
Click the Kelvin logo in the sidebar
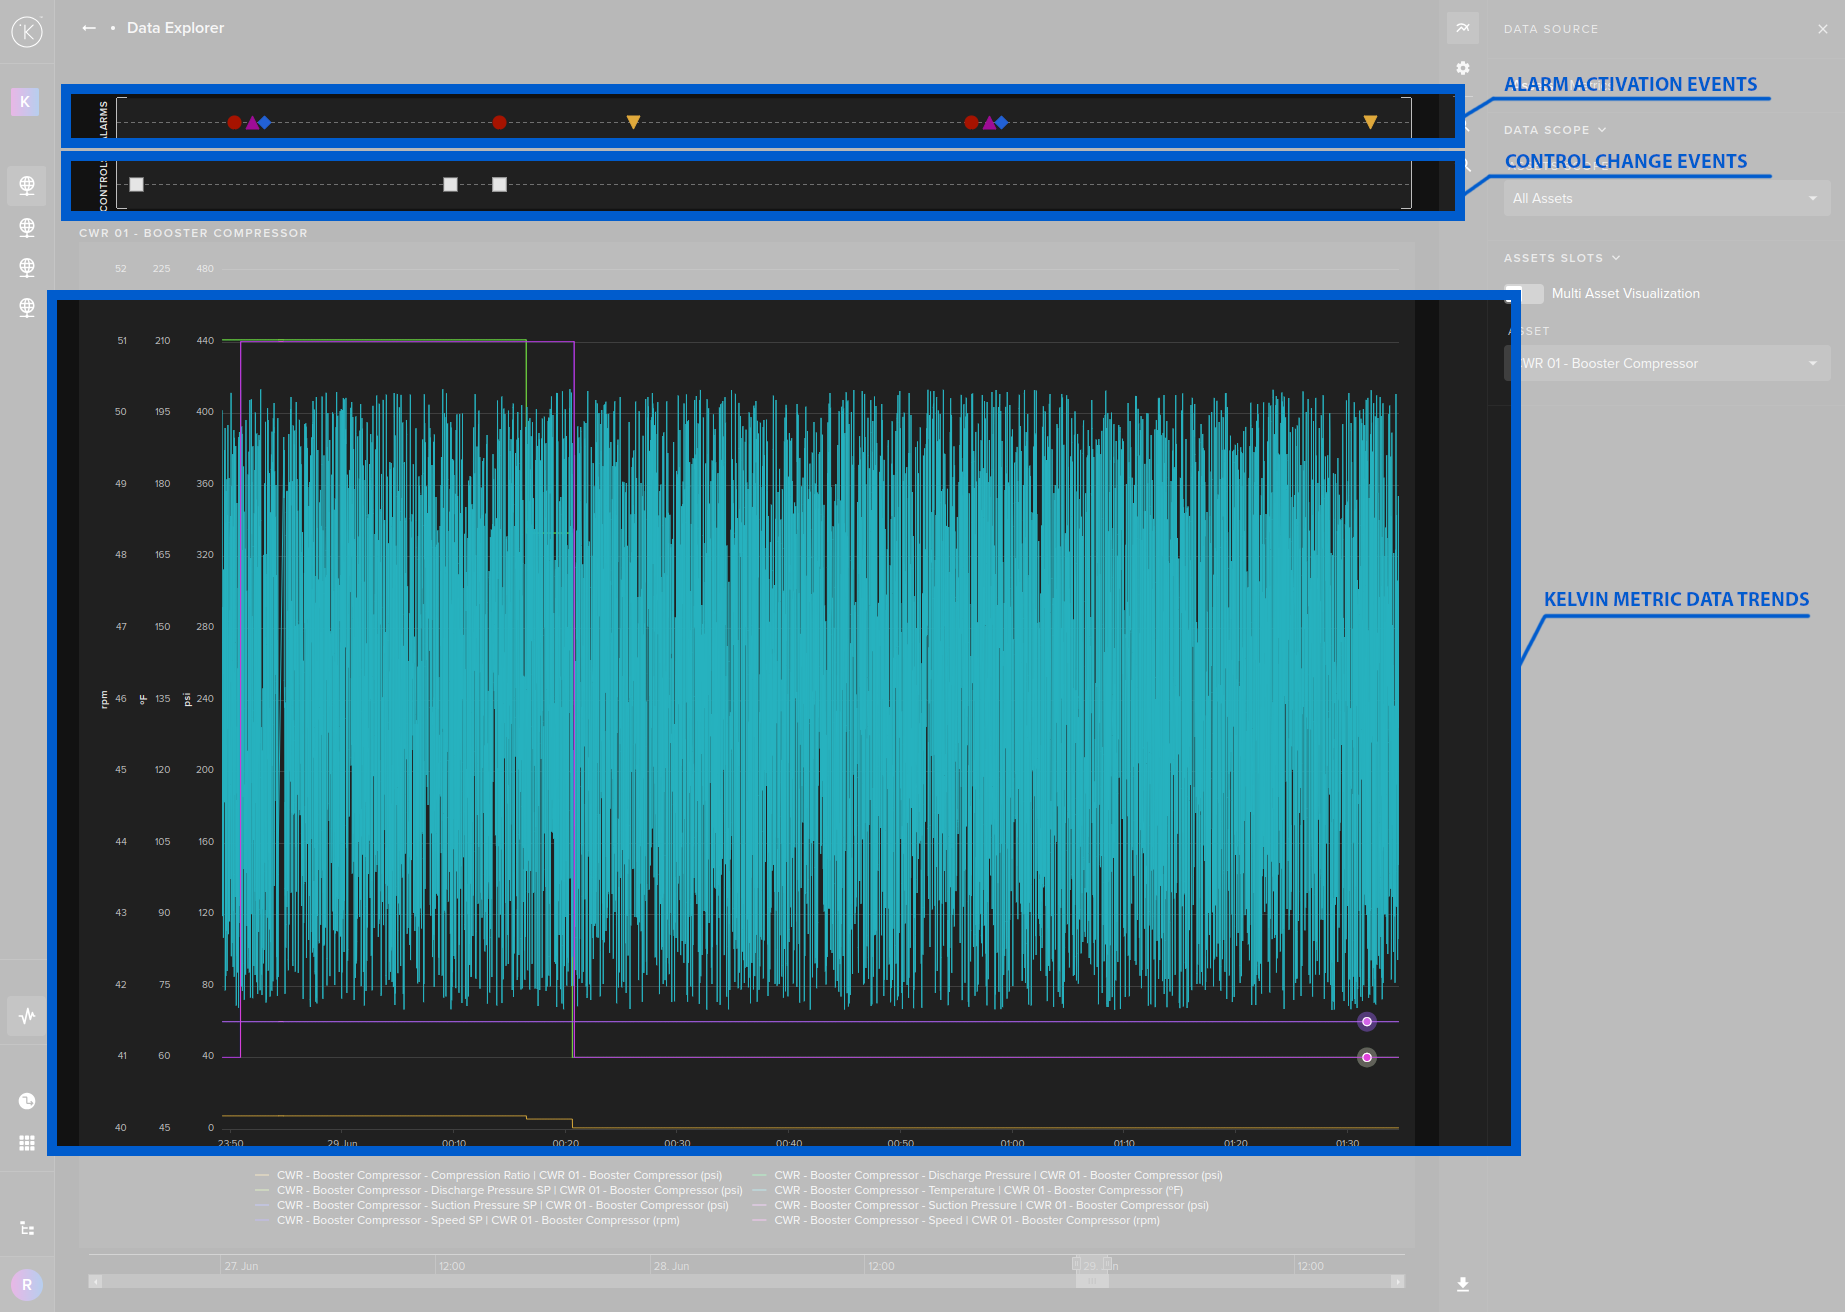(27, 32)
